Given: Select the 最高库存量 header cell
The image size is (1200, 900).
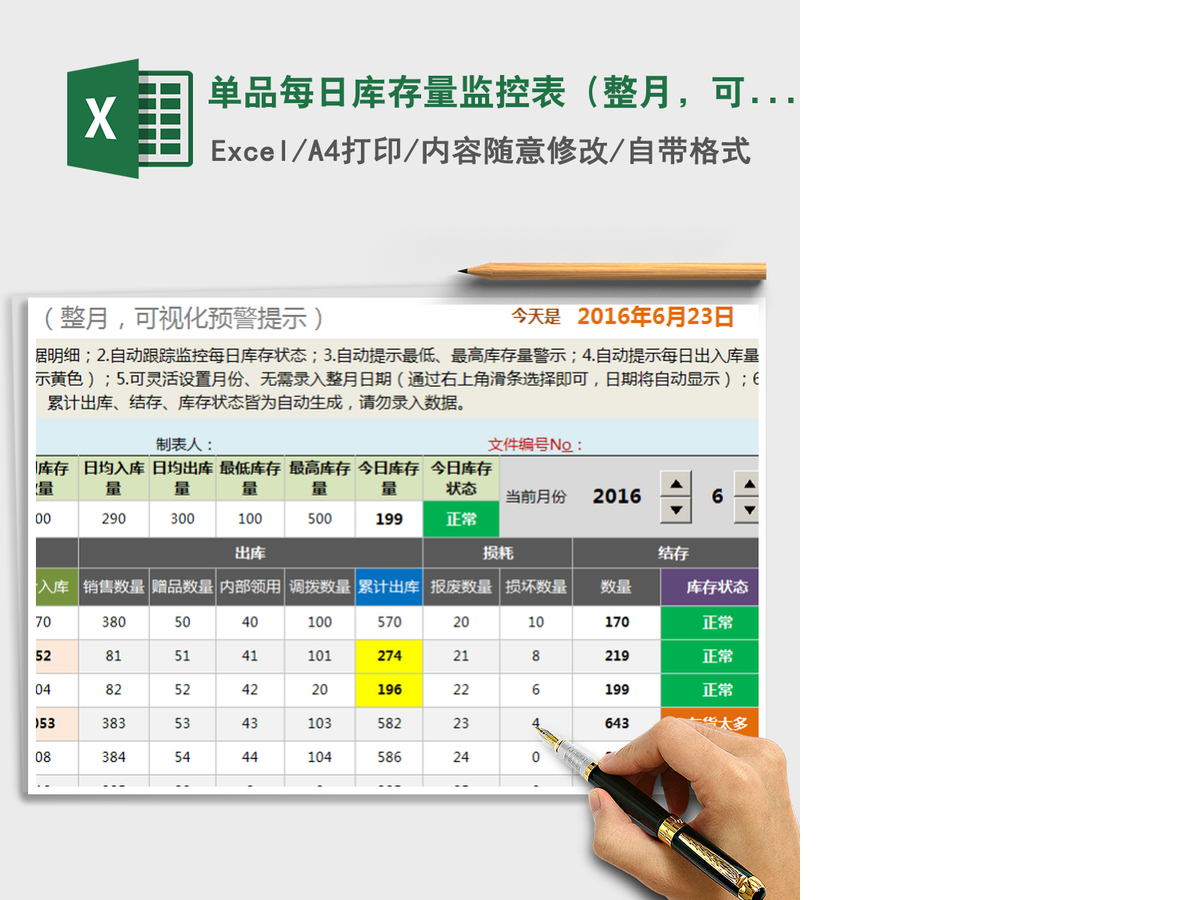Looking at the screenshot, I should (x=320, y=478).
